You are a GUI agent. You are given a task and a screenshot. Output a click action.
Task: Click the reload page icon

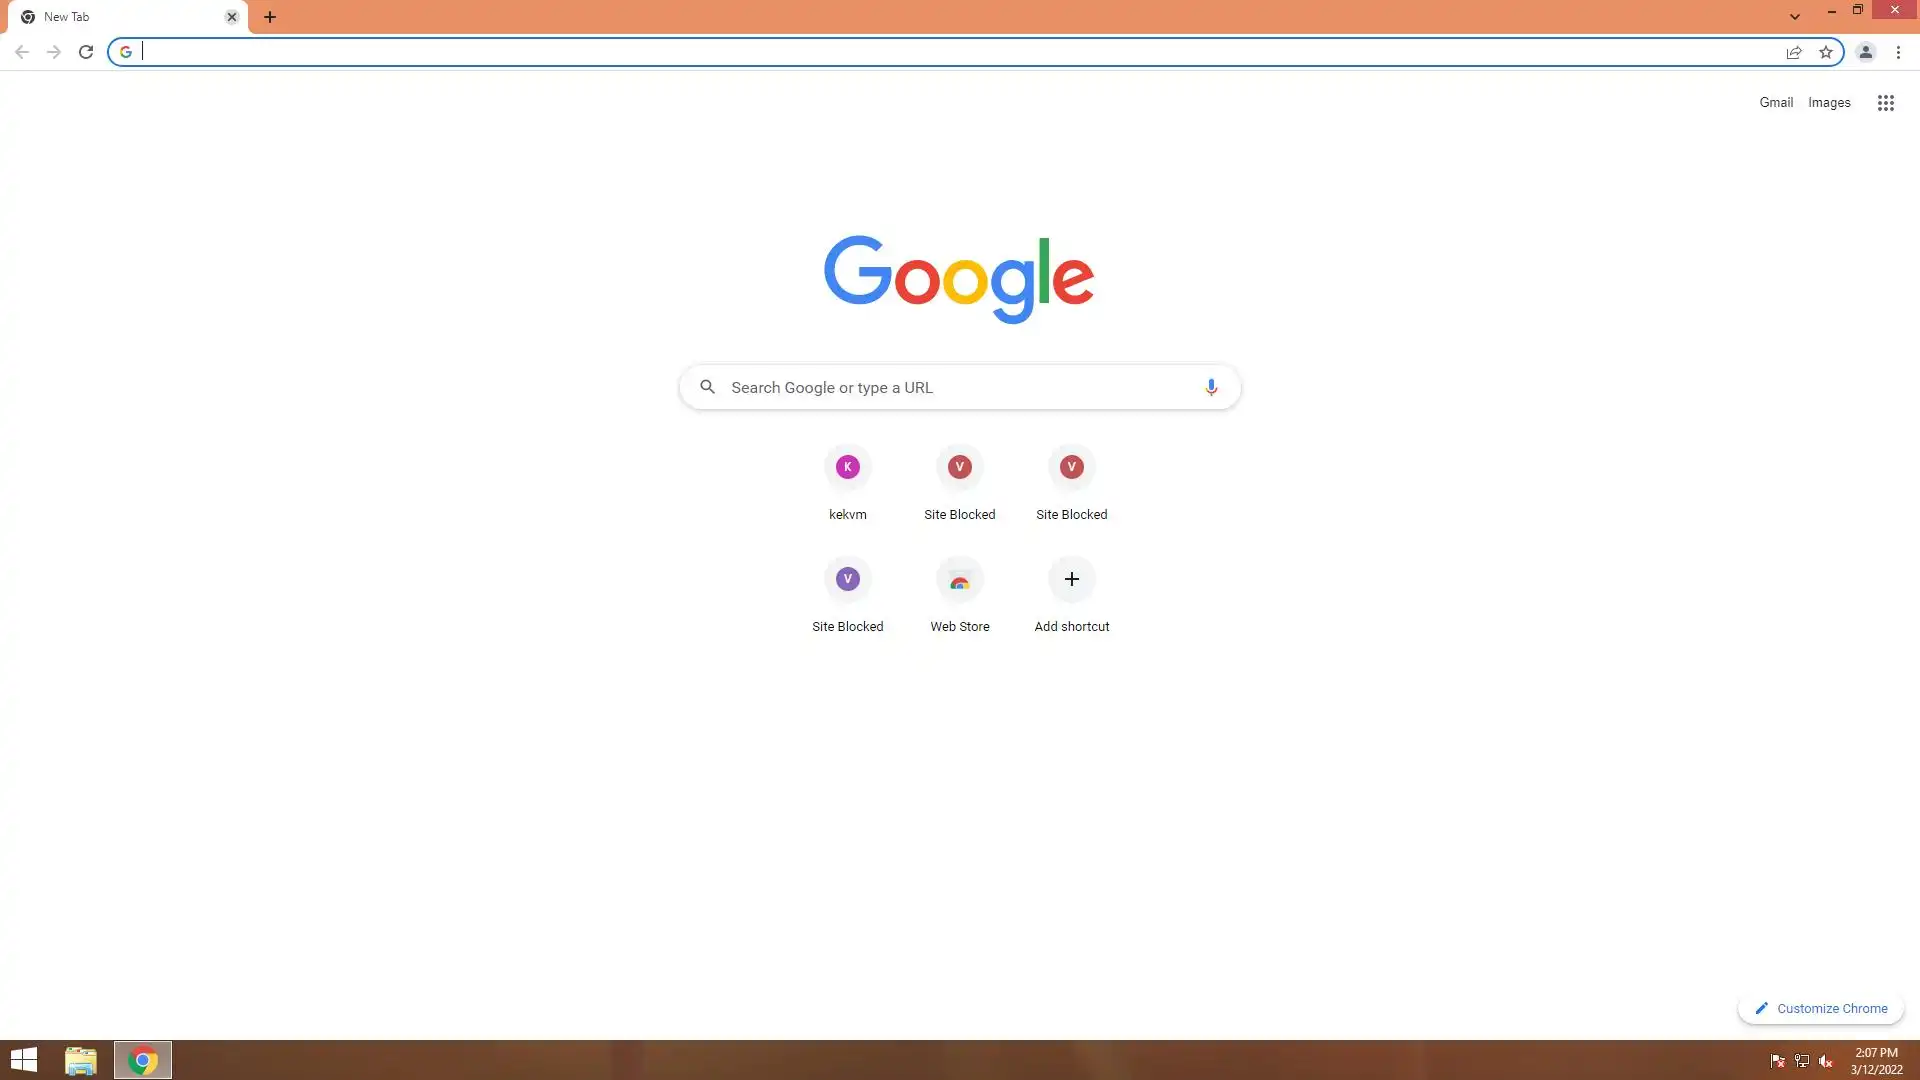click(x=86, y=52)
